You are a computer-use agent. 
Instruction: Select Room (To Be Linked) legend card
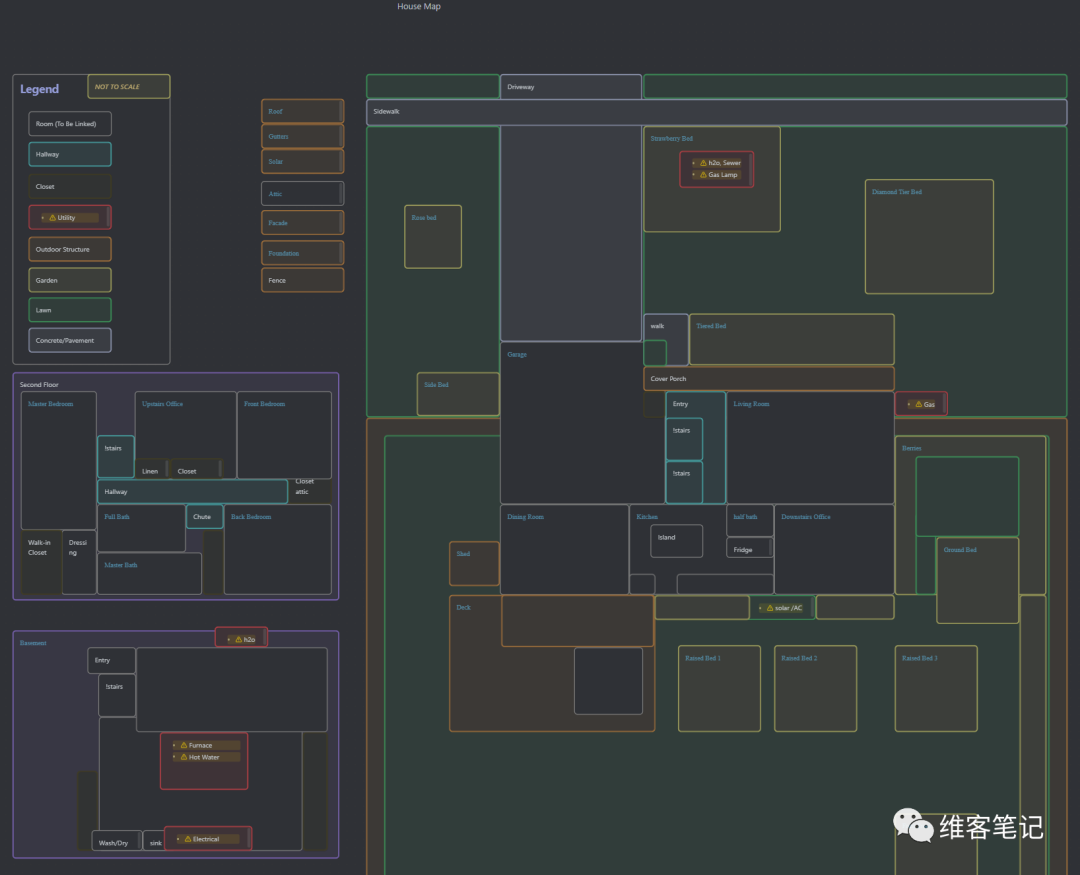(70, 124)
